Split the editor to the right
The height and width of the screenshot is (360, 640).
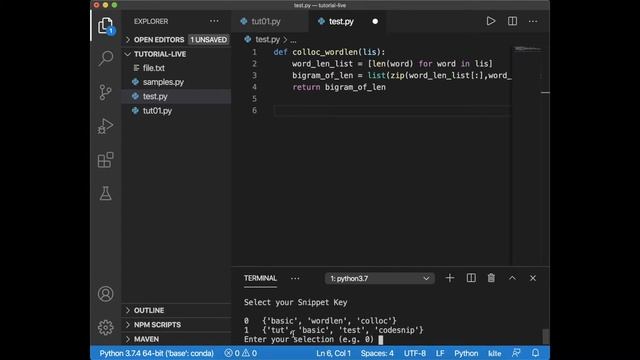click(x=512, y=21)
